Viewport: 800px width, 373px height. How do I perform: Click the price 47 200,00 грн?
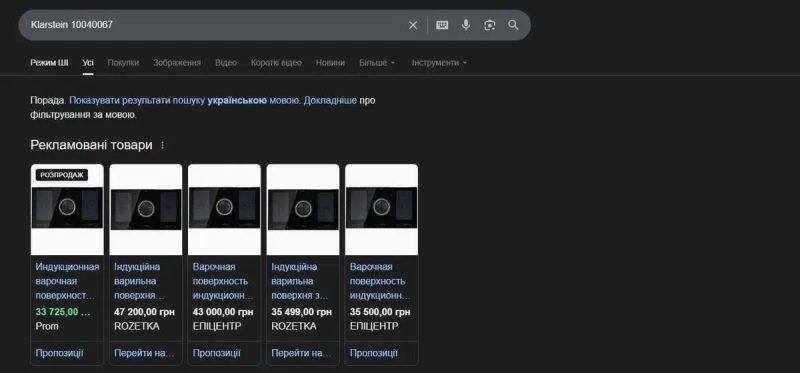click(x=144, y=312)
